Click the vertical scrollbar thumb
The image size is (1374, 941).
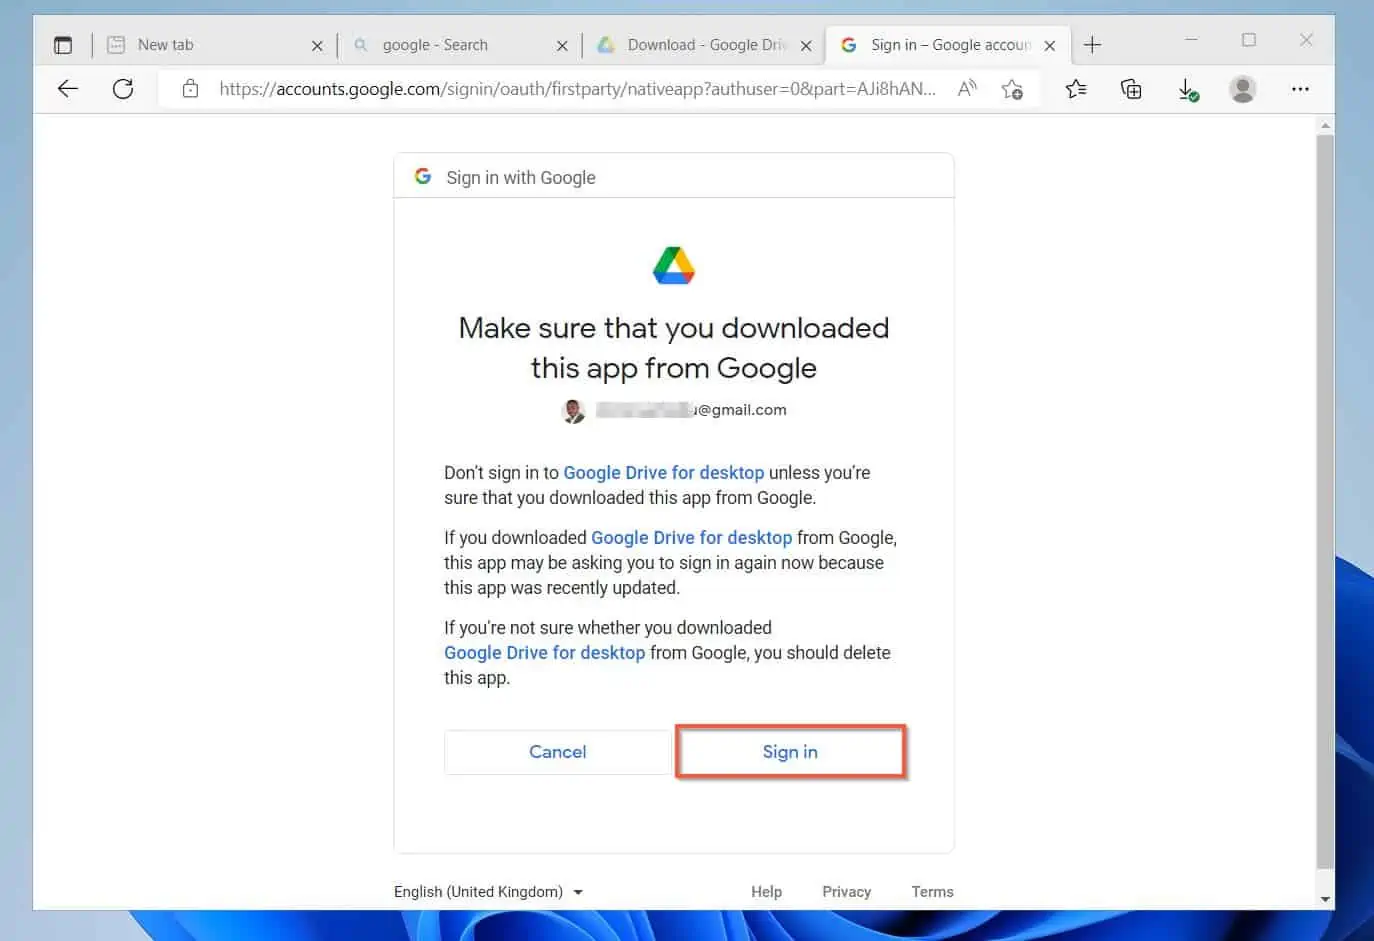click(1325, 500)
